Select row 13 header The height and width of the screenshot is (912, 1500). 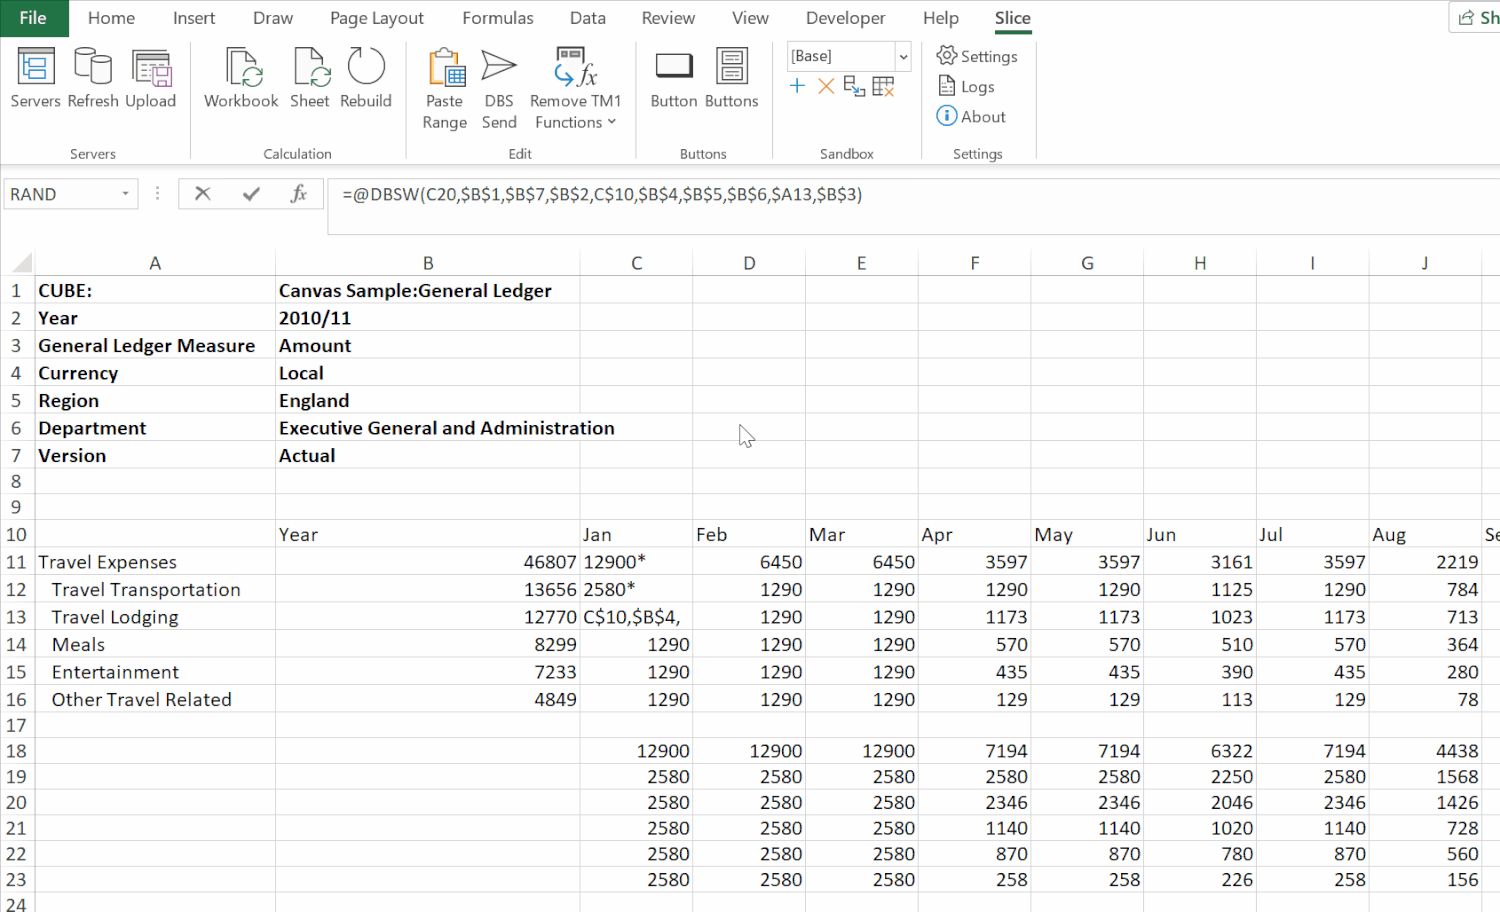click(x=16, y=617)
